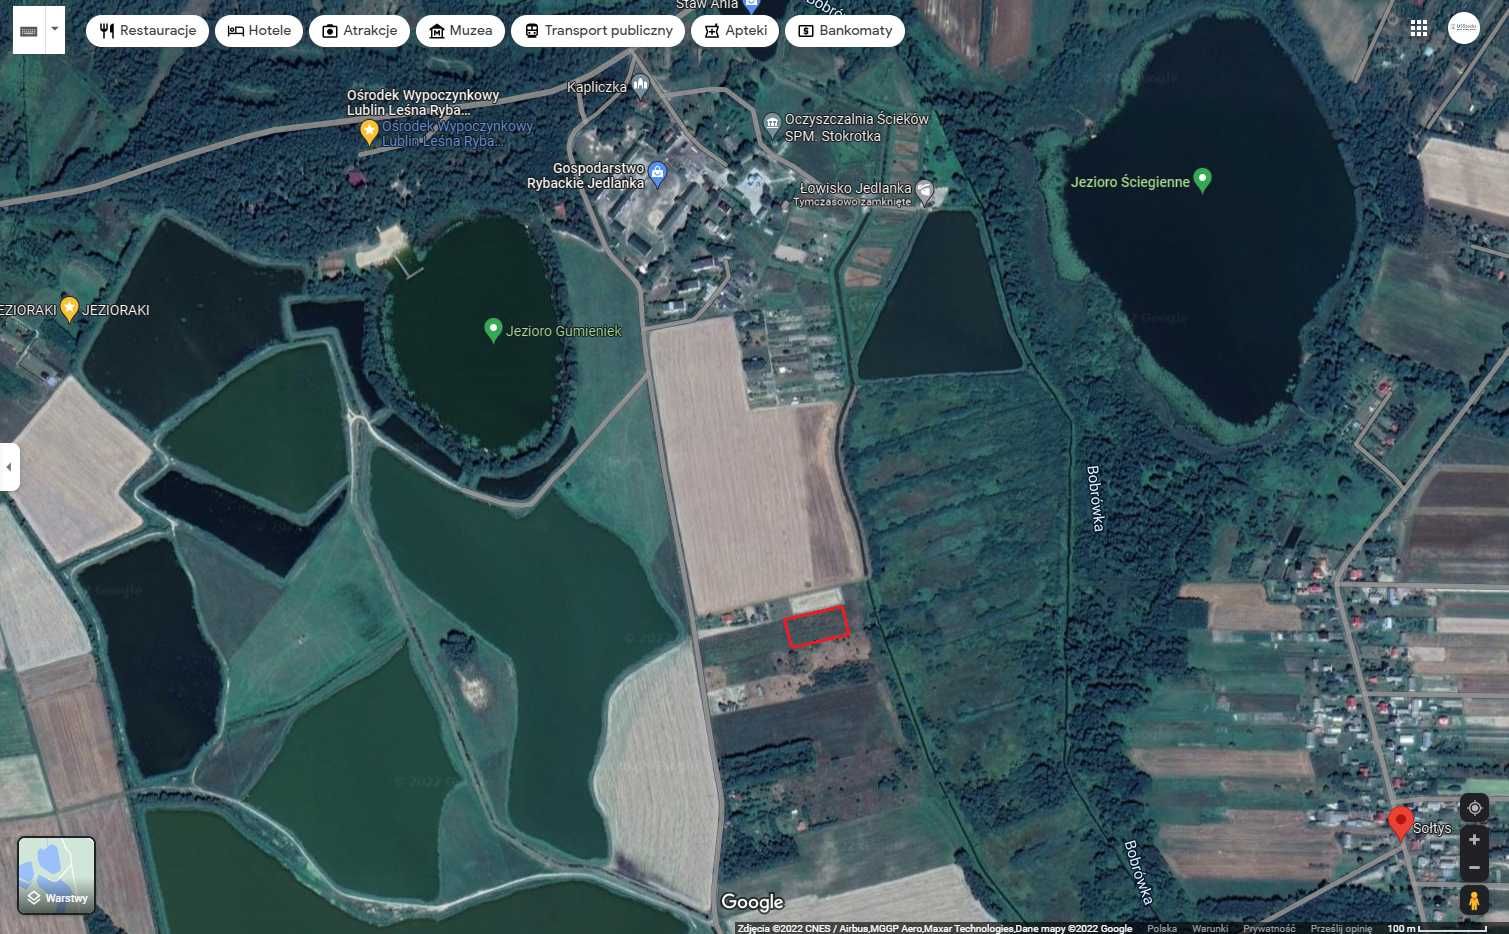Select the Łowisko Jedlanka marker
The width and height of the screenshot is (1509, 934).
[925, 192]
